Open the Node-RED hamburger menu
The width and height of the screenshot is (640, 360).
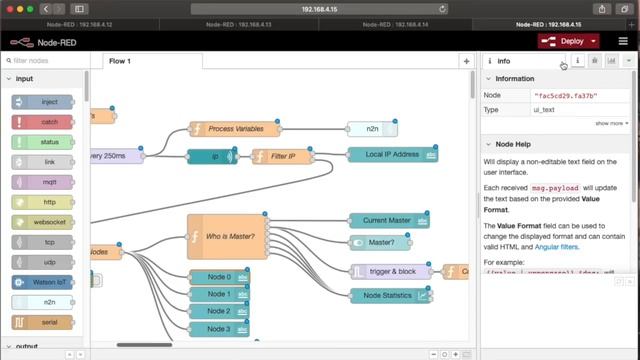623,41
